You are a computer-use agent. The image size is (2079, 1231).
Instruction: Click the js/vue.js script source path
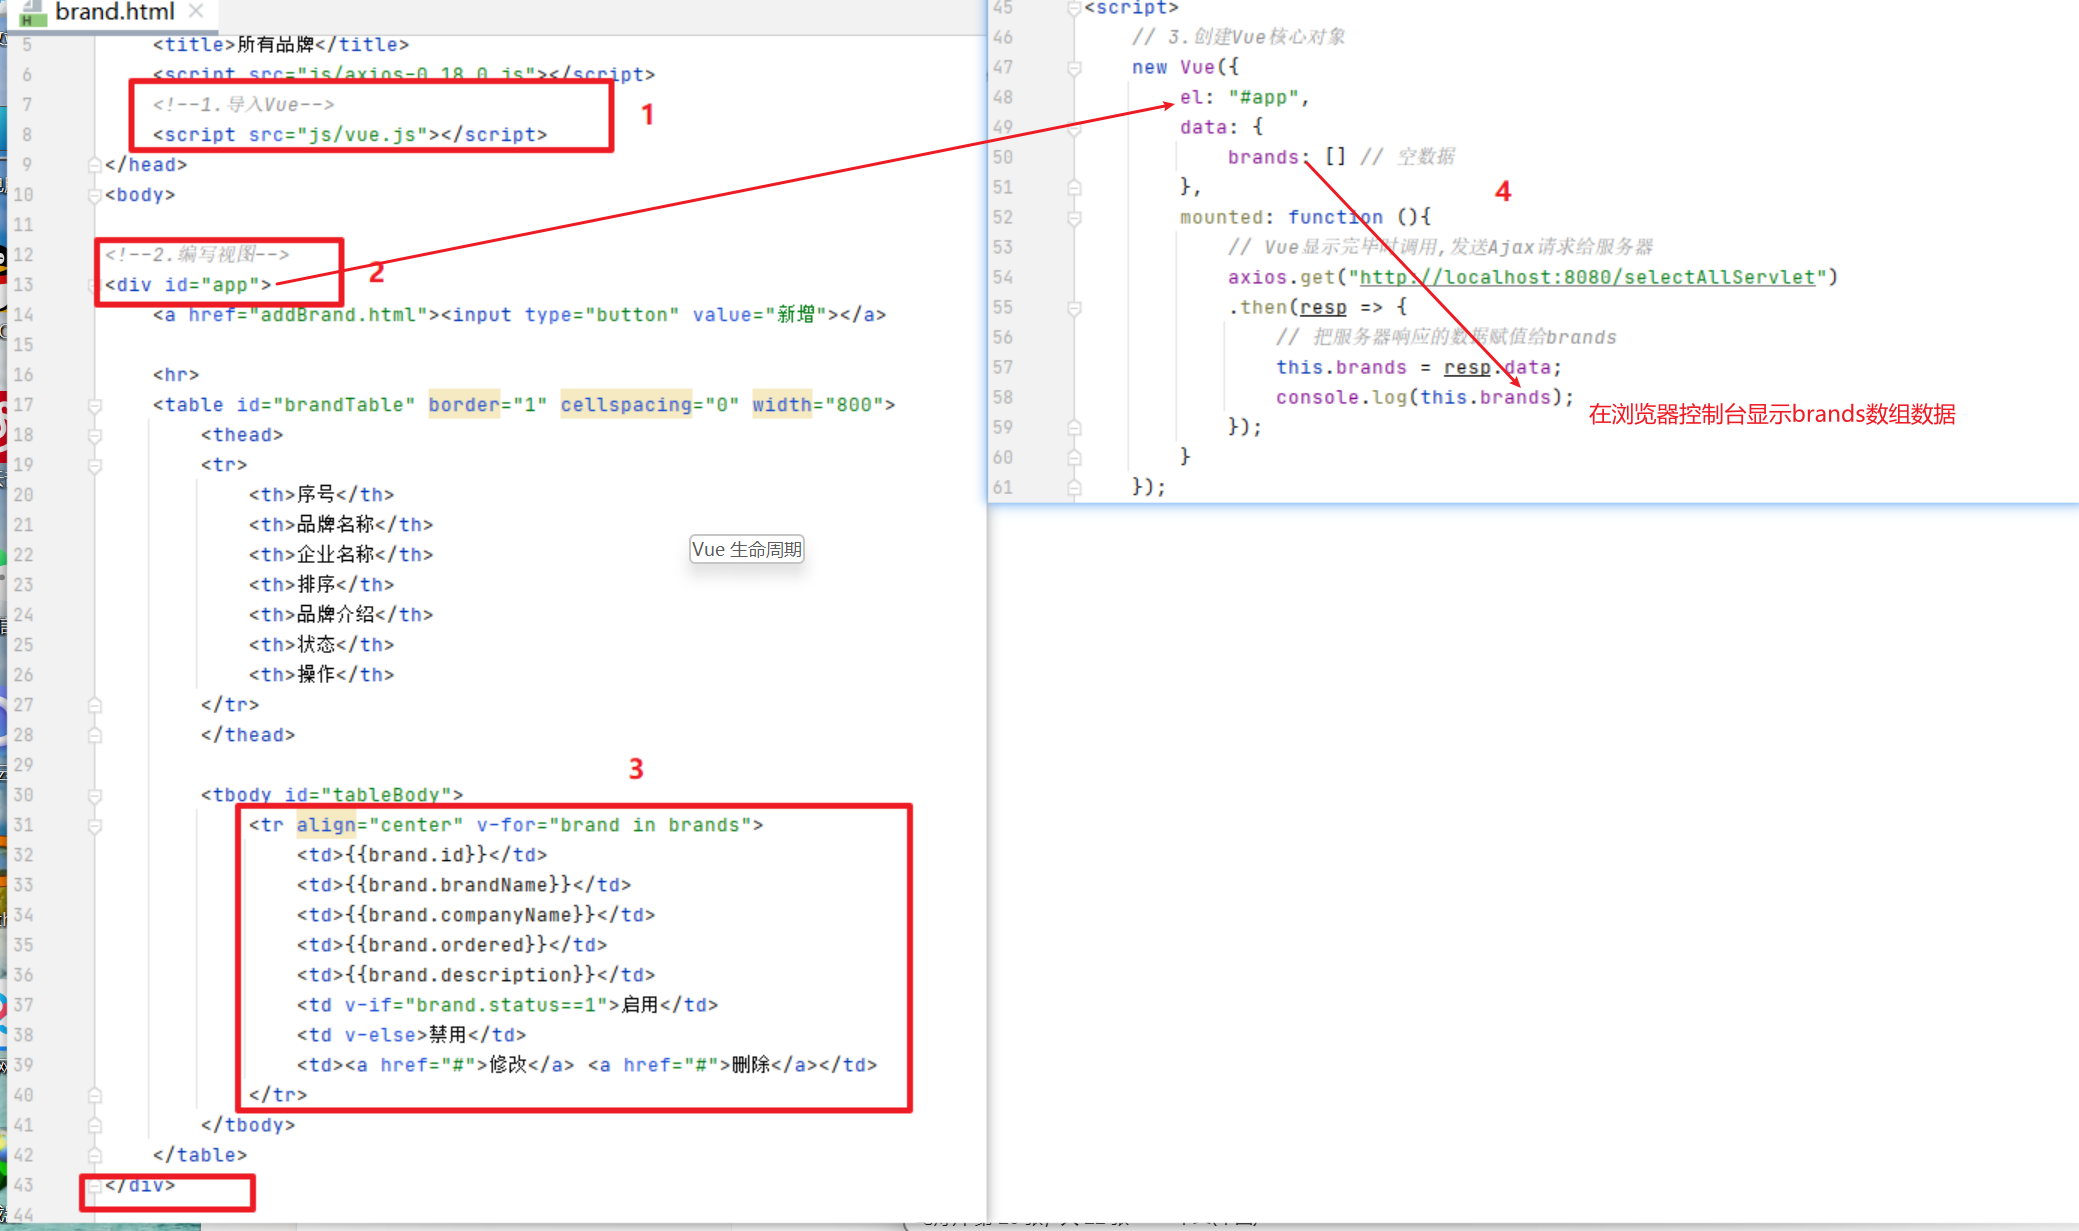point(363,135)
